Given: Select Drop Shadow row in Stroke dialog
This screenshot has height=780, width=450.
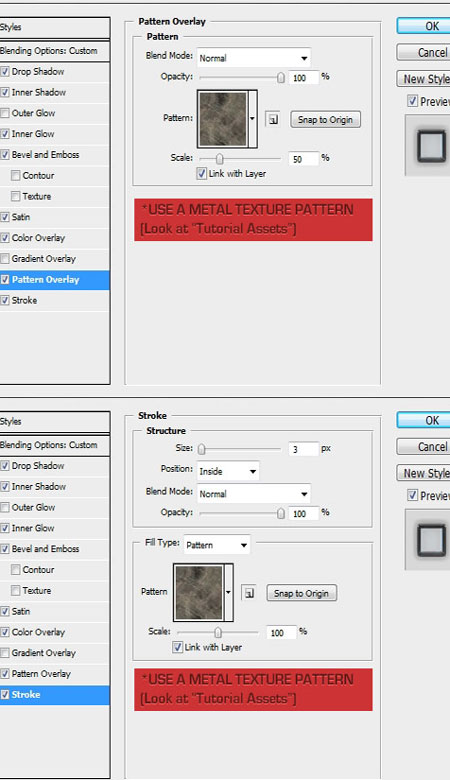Looking at the screenshot, I should click(x=54, y=466).
